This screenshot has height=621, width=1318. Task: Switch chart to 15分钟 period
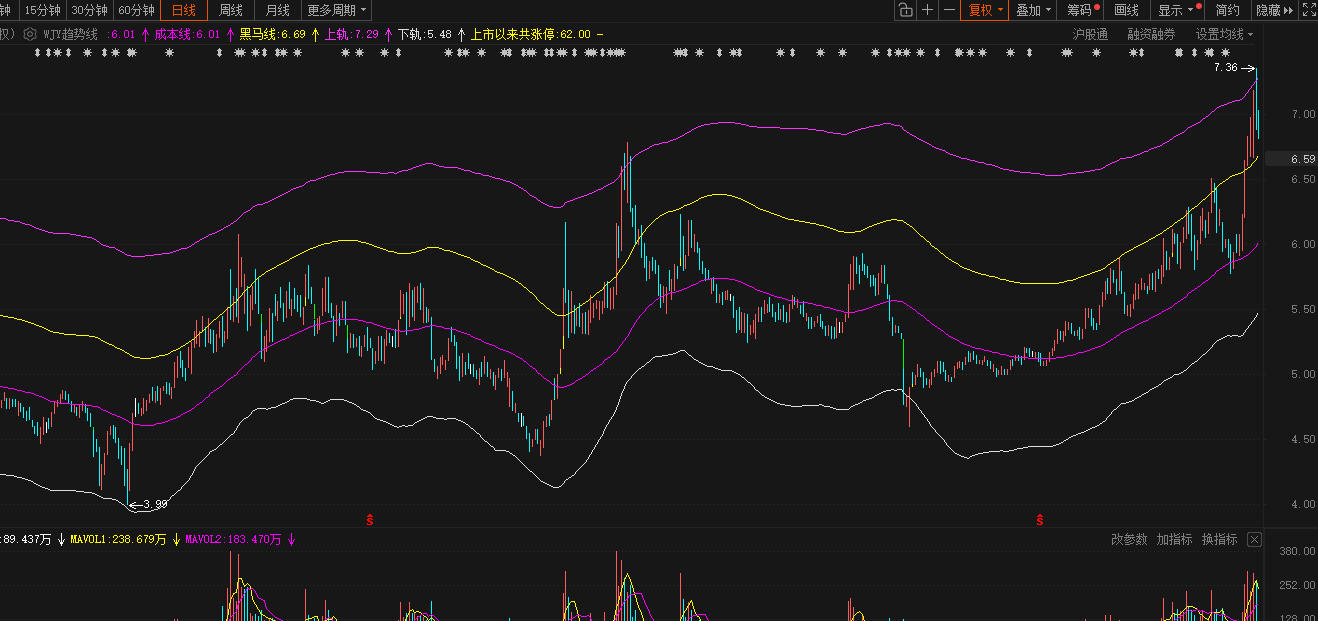[42, 10]
